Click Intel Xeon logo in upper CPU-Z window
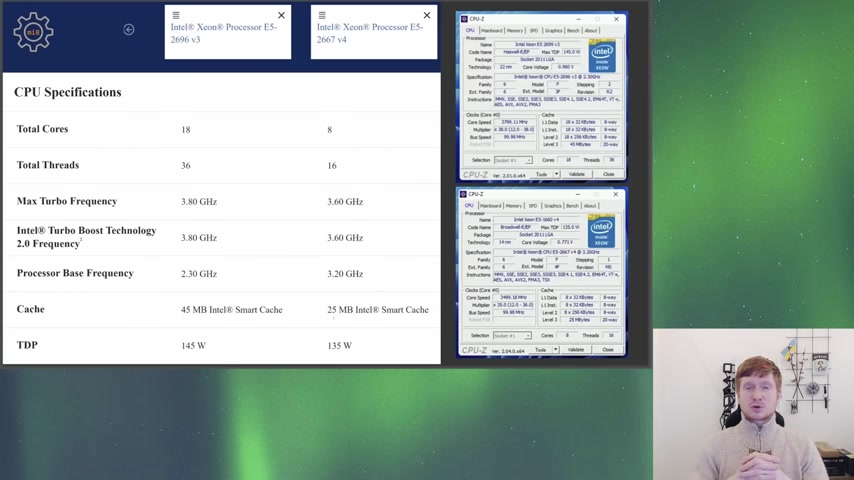Image resolution: width=854 pixels, height=480 pixels. 602,56
